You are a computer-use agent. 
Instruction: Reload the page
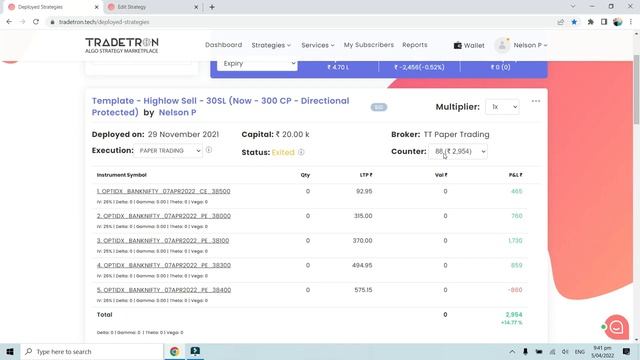point(36,22)
